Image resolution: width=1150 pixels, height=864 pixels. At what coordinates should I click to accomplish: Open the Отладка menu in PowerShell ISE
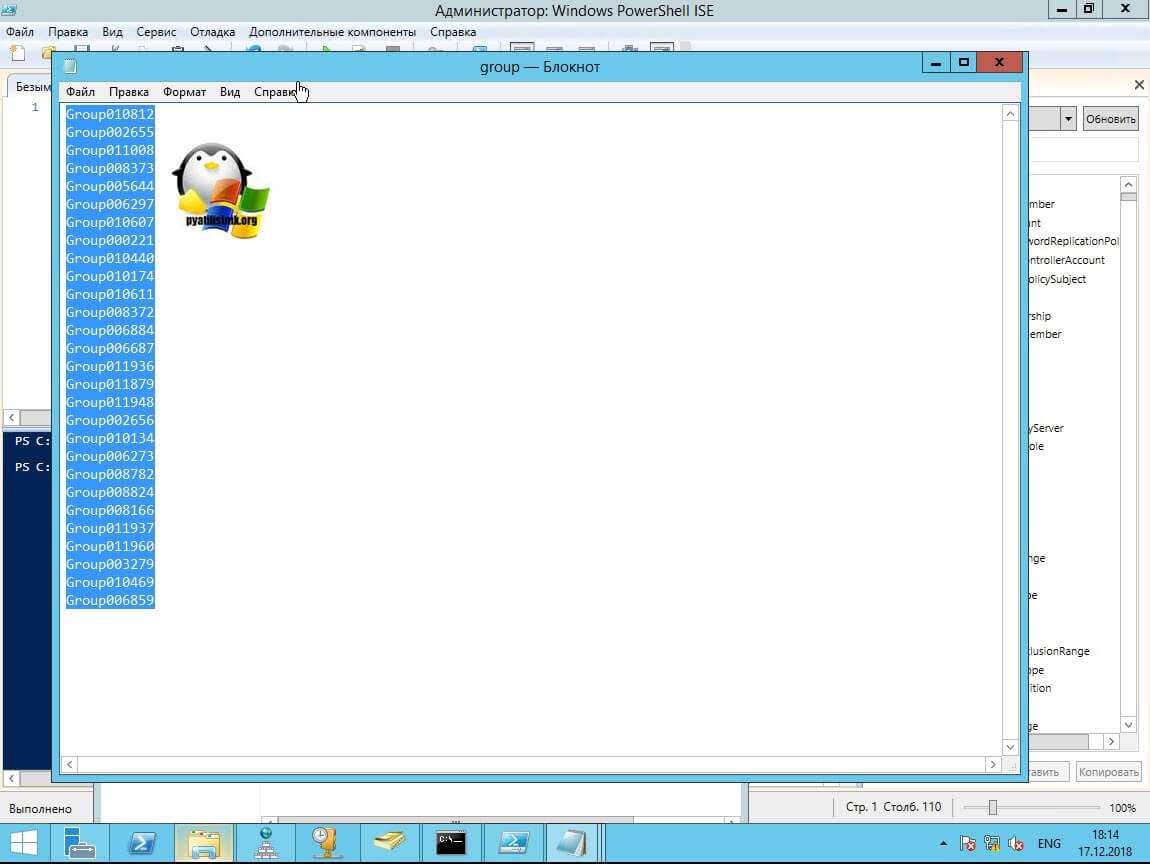pyautogui.click(x=212, y=32)
